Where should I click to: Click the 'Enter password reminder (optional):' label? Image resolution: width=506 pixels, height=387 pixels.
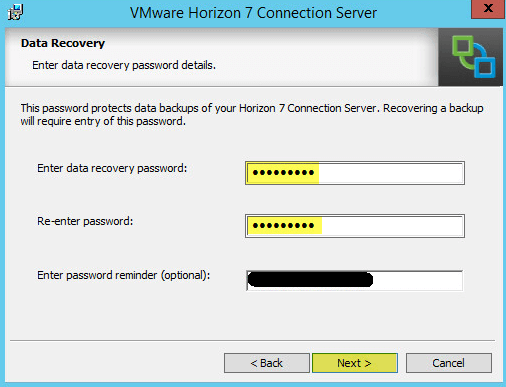(123, 275)
